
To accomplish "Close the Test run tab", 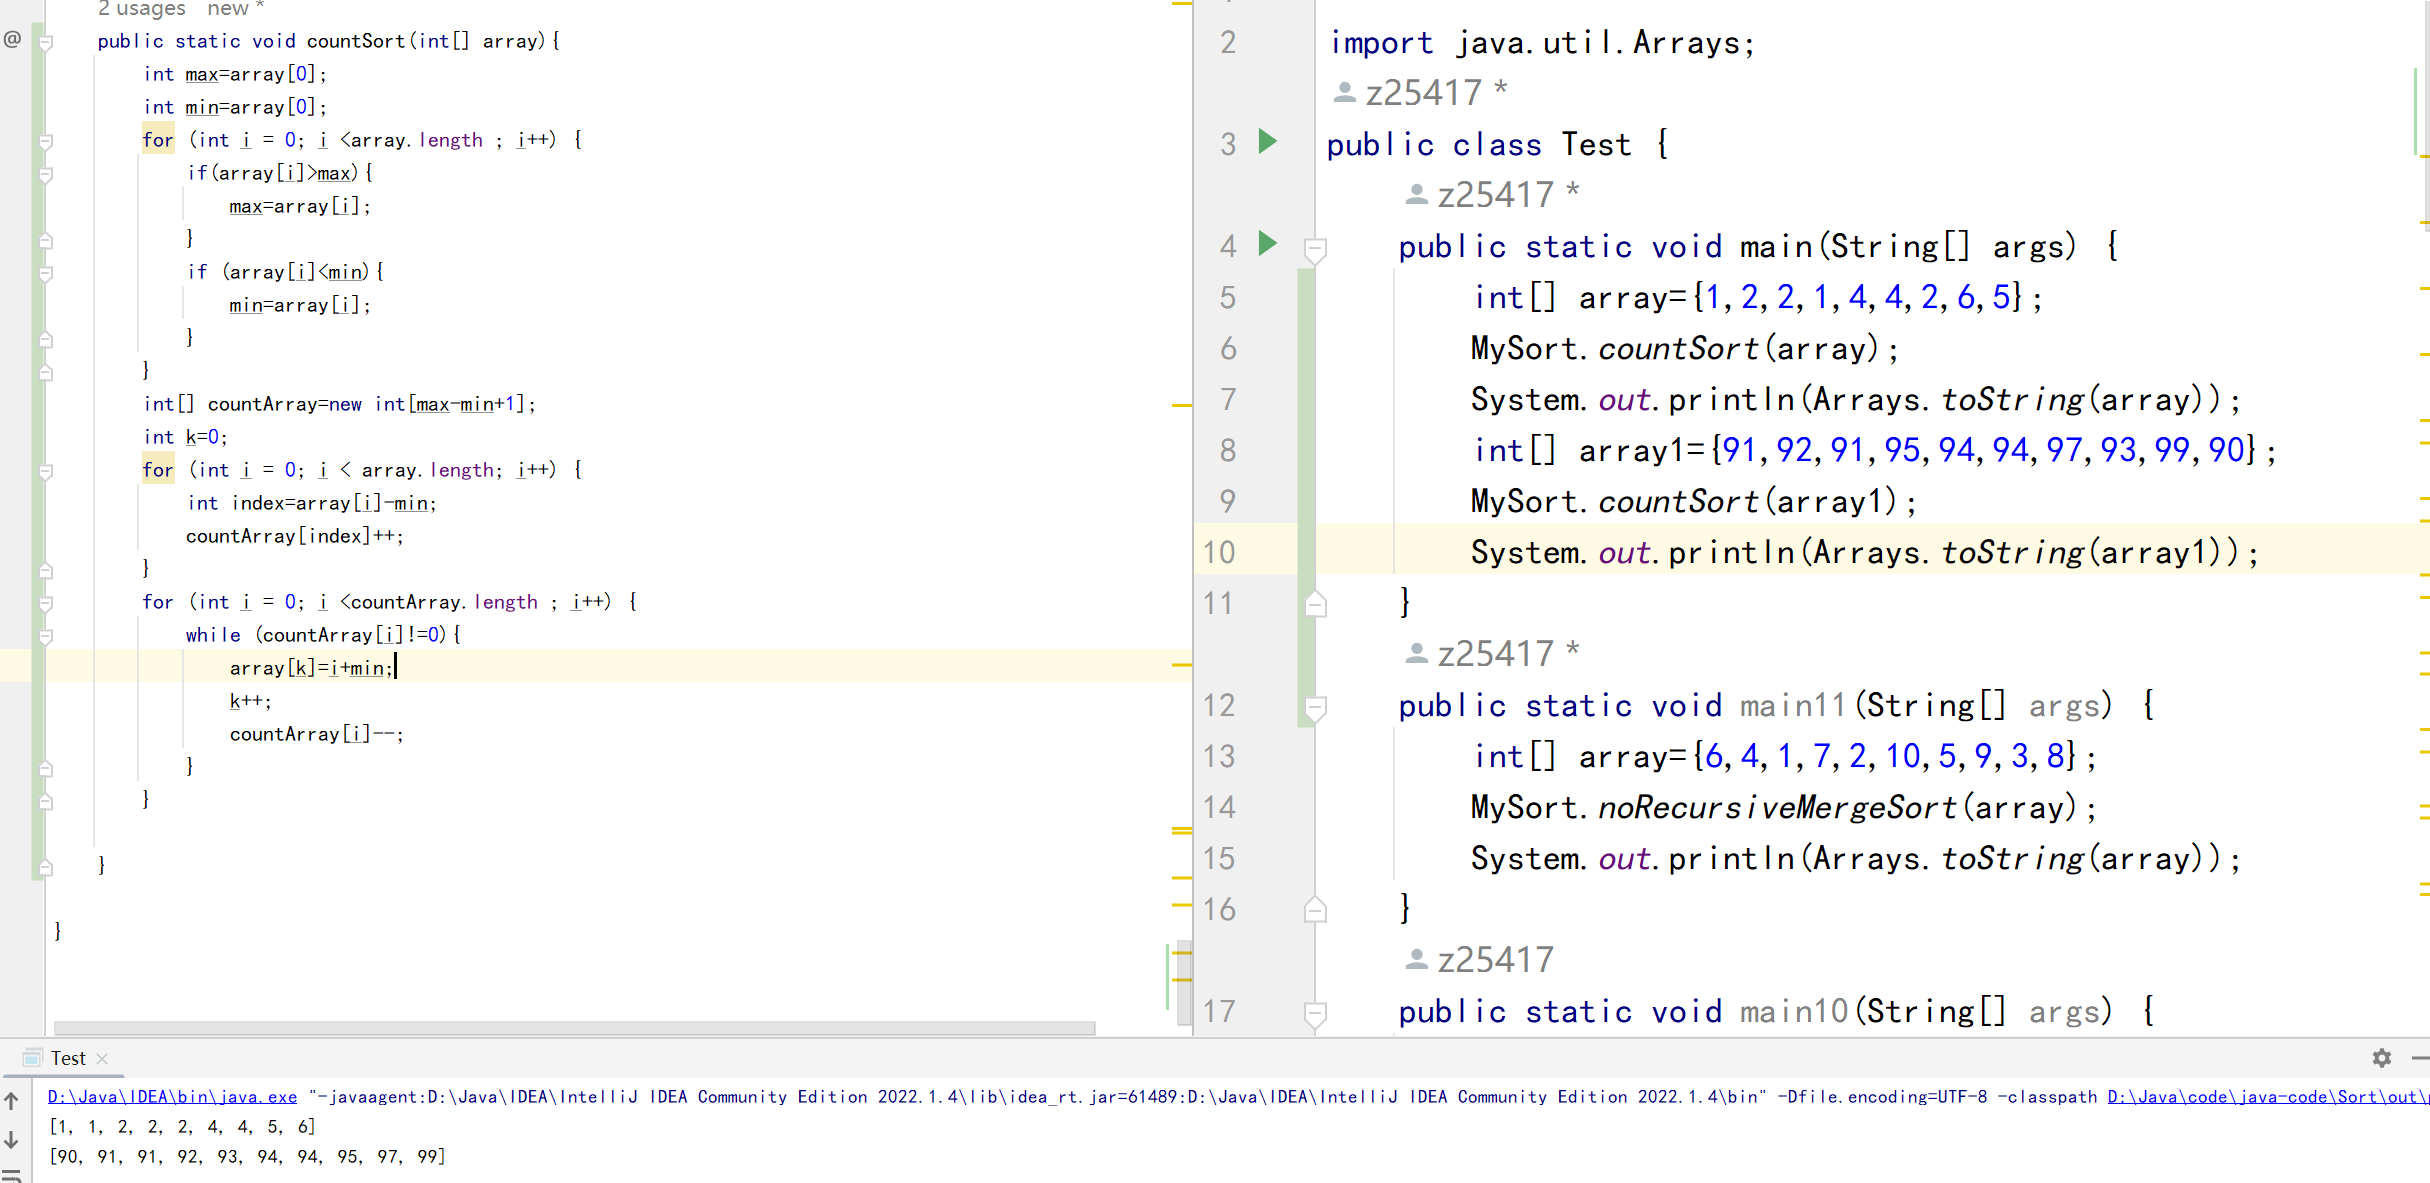I will click(102, 1058).
